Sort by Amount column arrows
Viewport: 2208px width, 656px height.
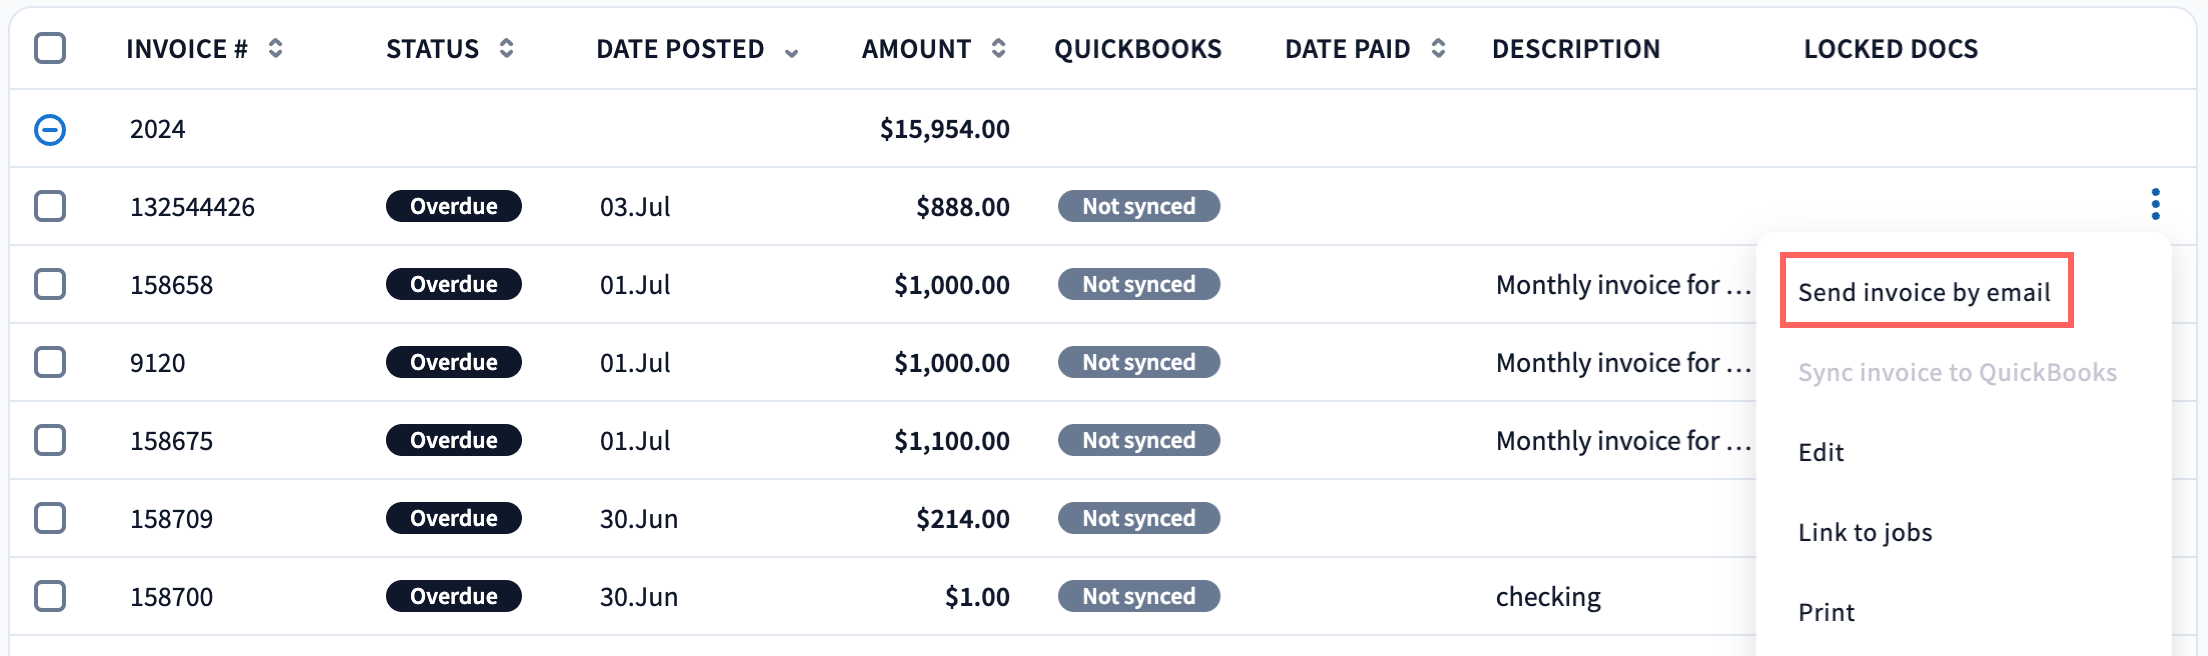click(x=998, y=48)
